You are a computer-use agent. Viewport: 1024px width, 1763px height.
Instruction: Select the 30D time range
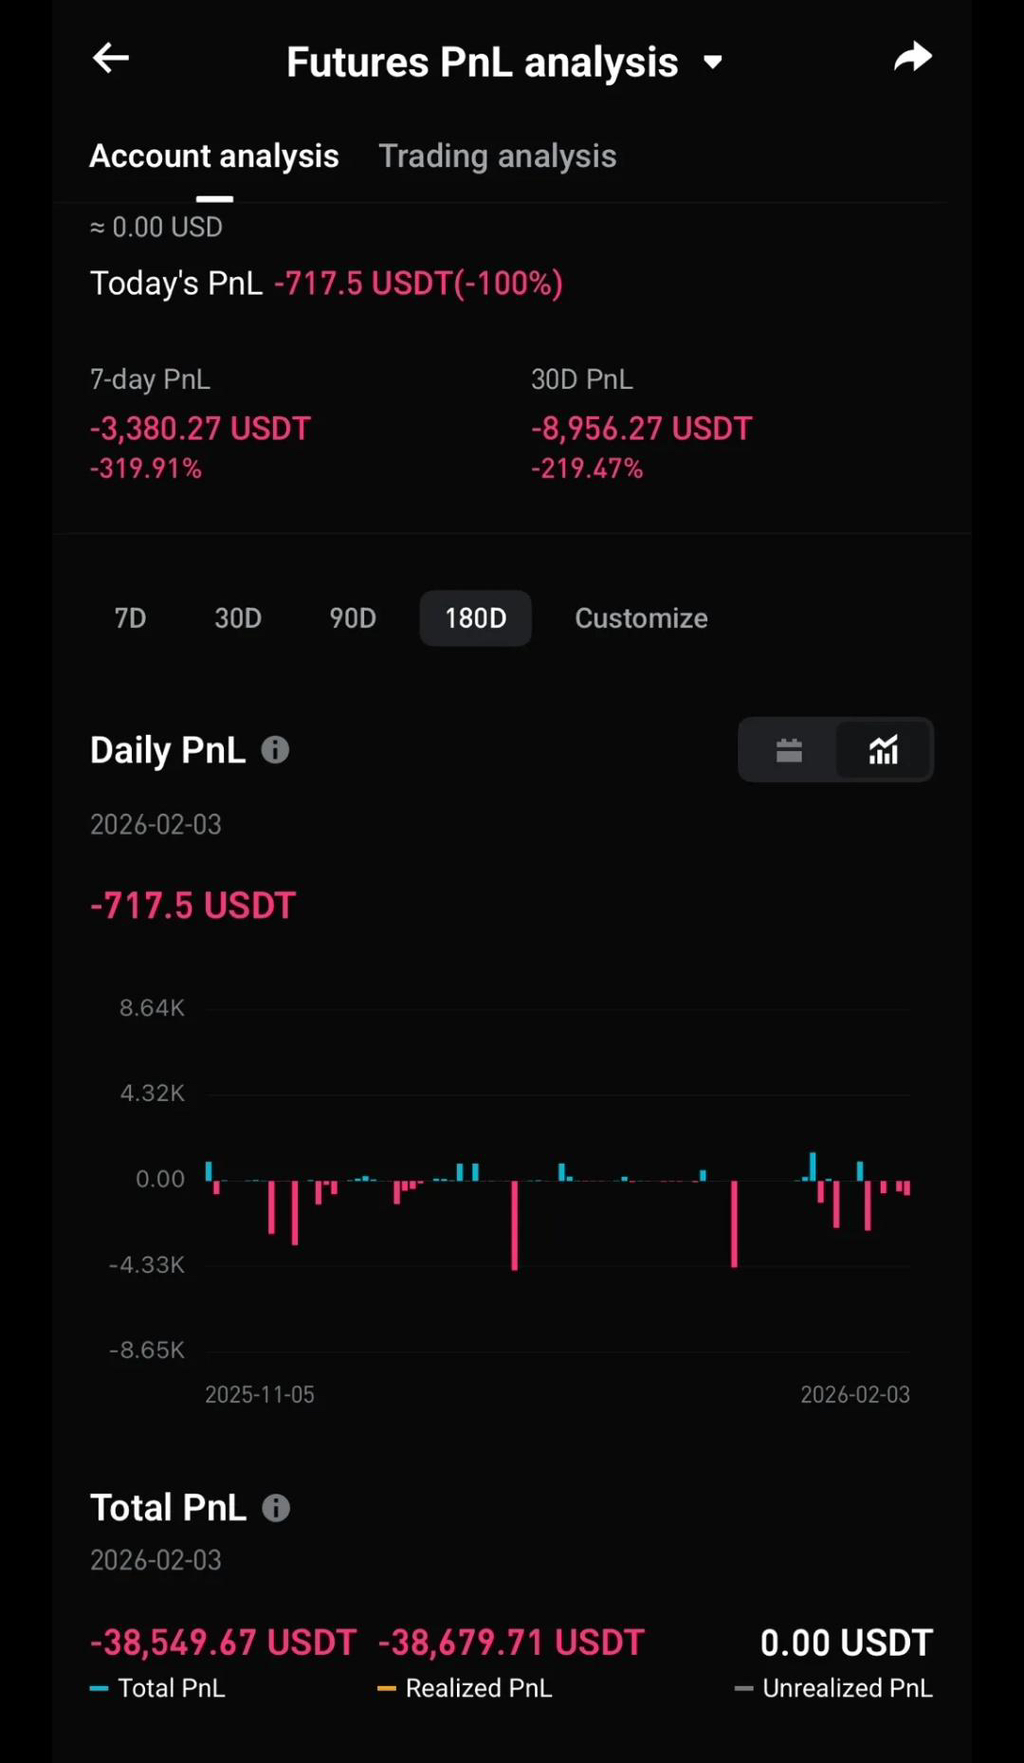(238, 618)
